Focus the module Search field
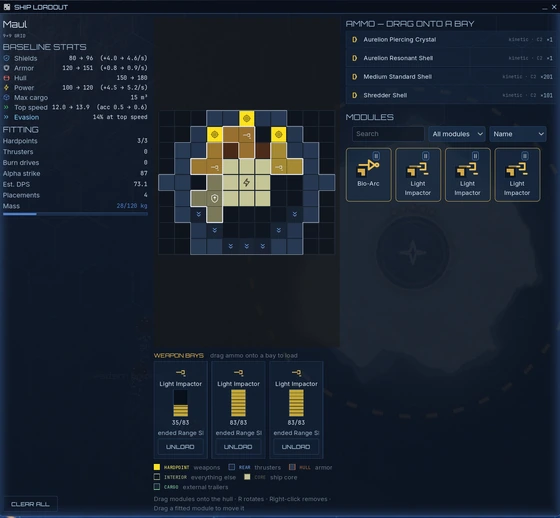 388,134
